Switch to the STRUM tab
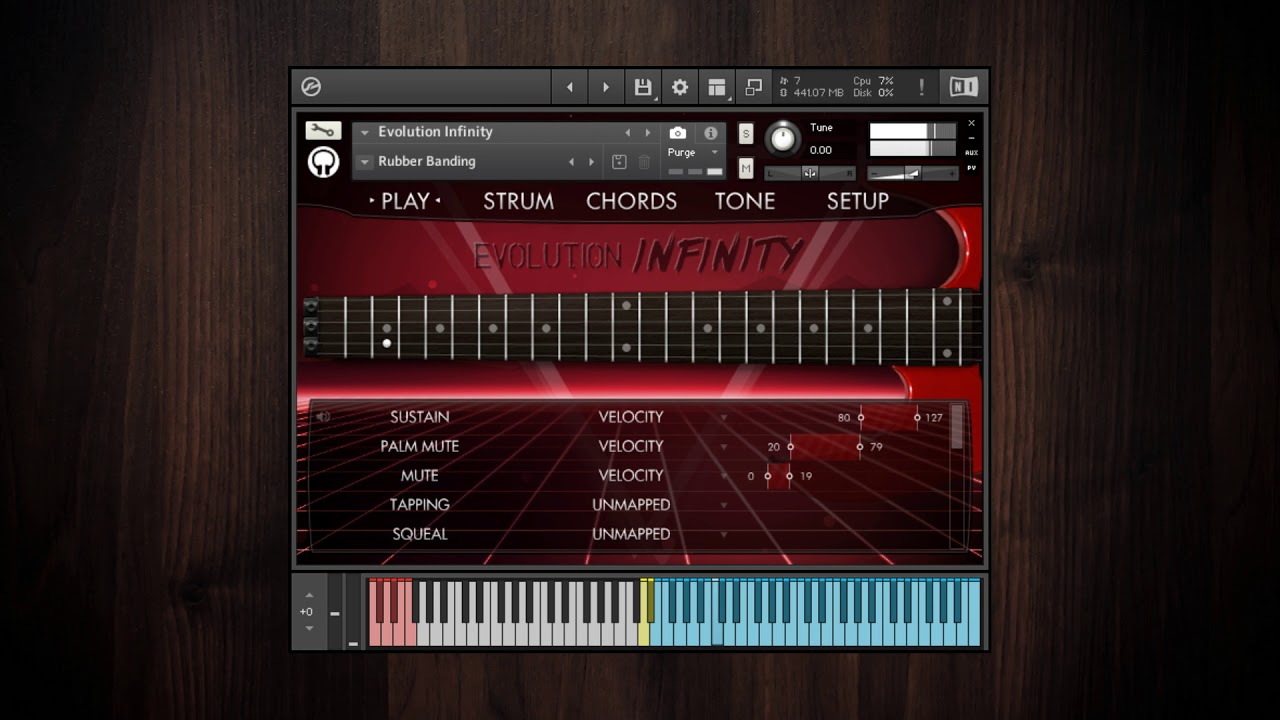This screenshot has width=1280, height=720. coord(518,201)
